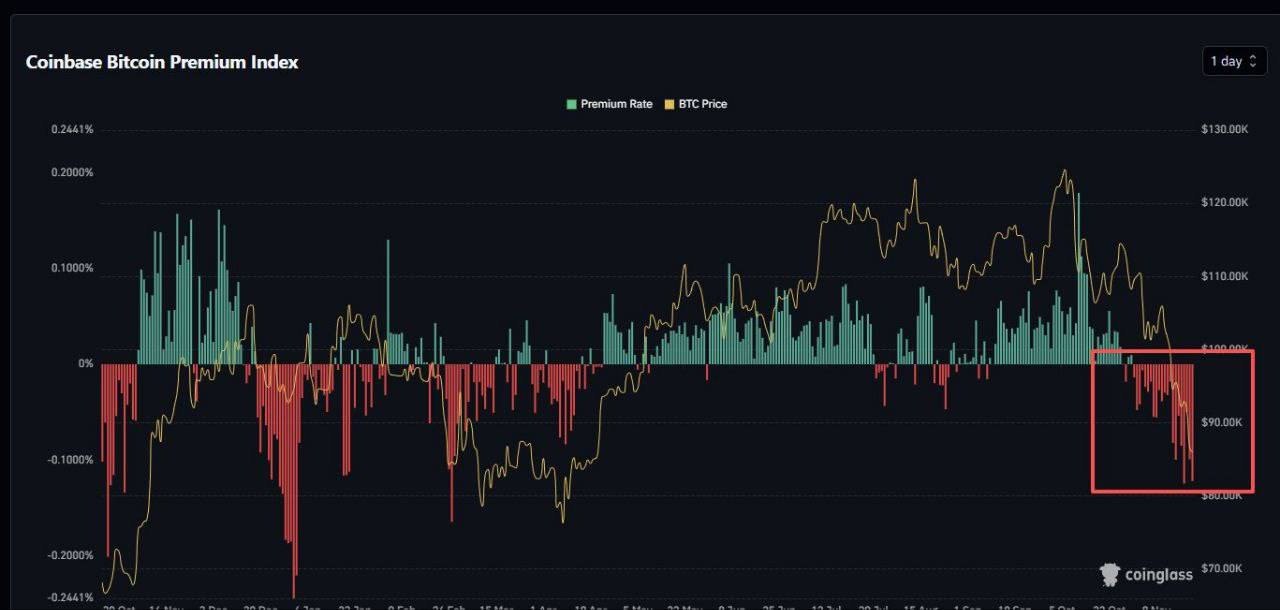The height and width of the screenshot is (610, 1280).
Task: Toggle the BTC Price legend series
Action: coord(695,104)
